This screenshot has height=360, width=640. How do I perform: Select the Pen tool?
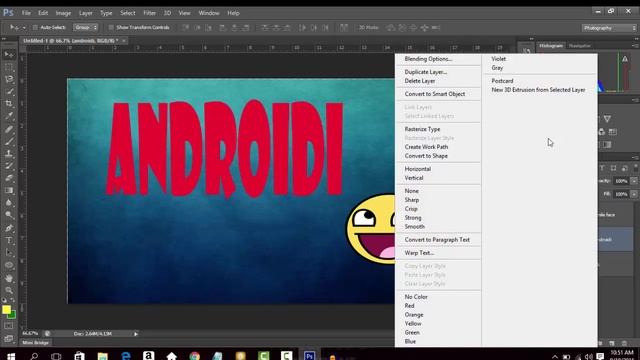click(9, 228)
